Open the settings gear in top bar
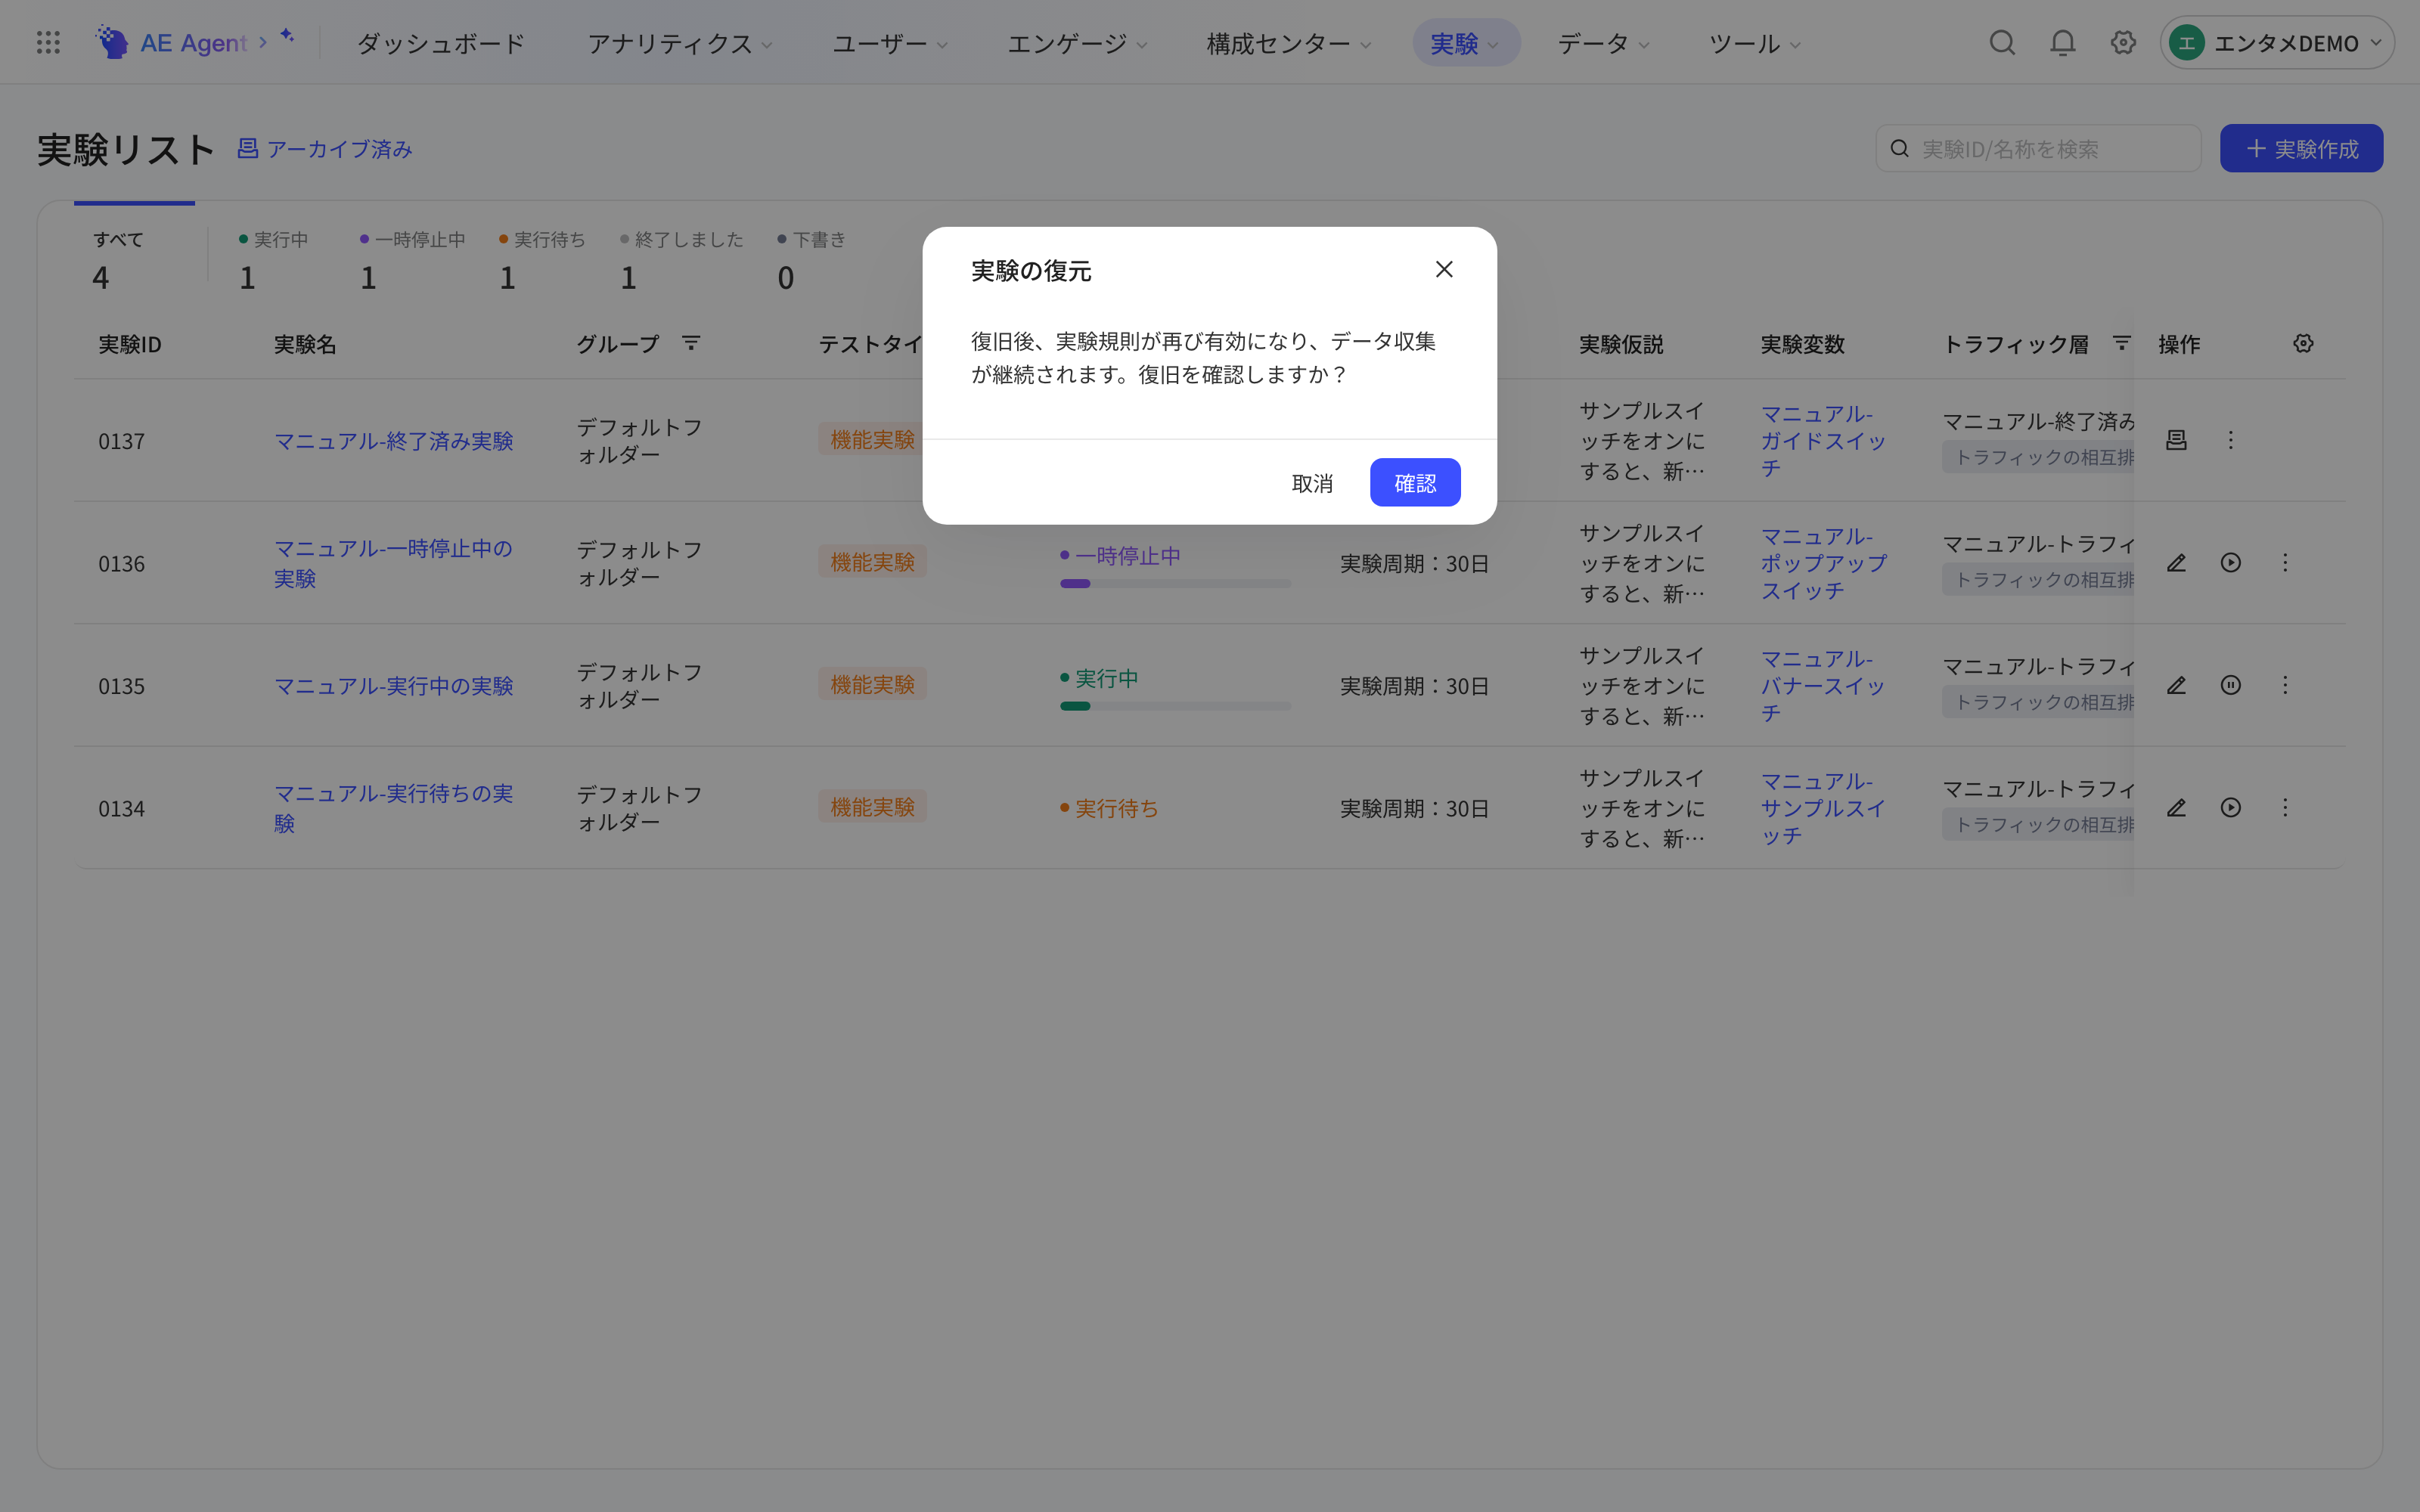 2123,42
